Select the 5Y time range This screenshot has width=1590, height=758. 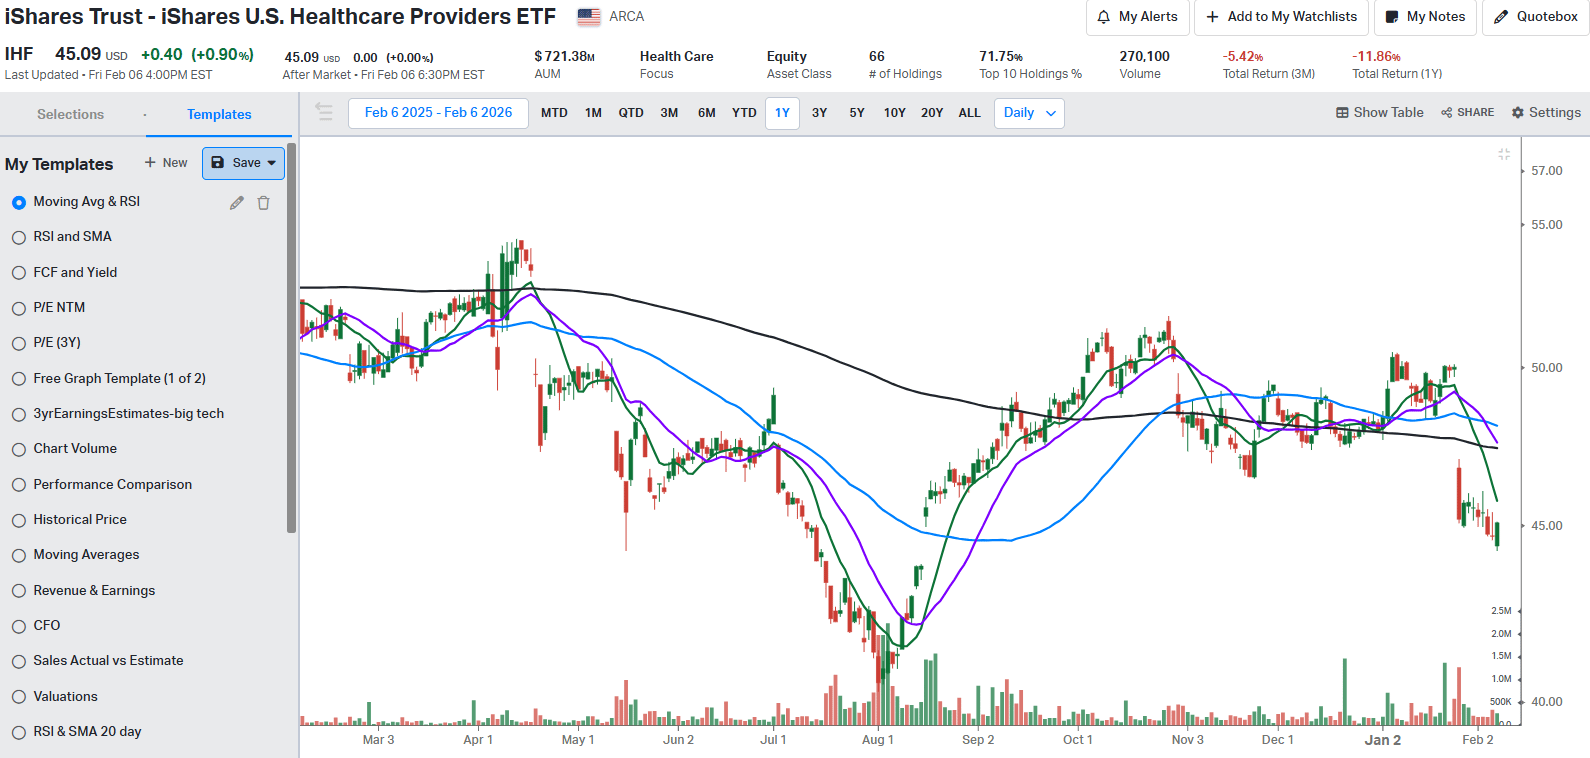pos(857,113)
